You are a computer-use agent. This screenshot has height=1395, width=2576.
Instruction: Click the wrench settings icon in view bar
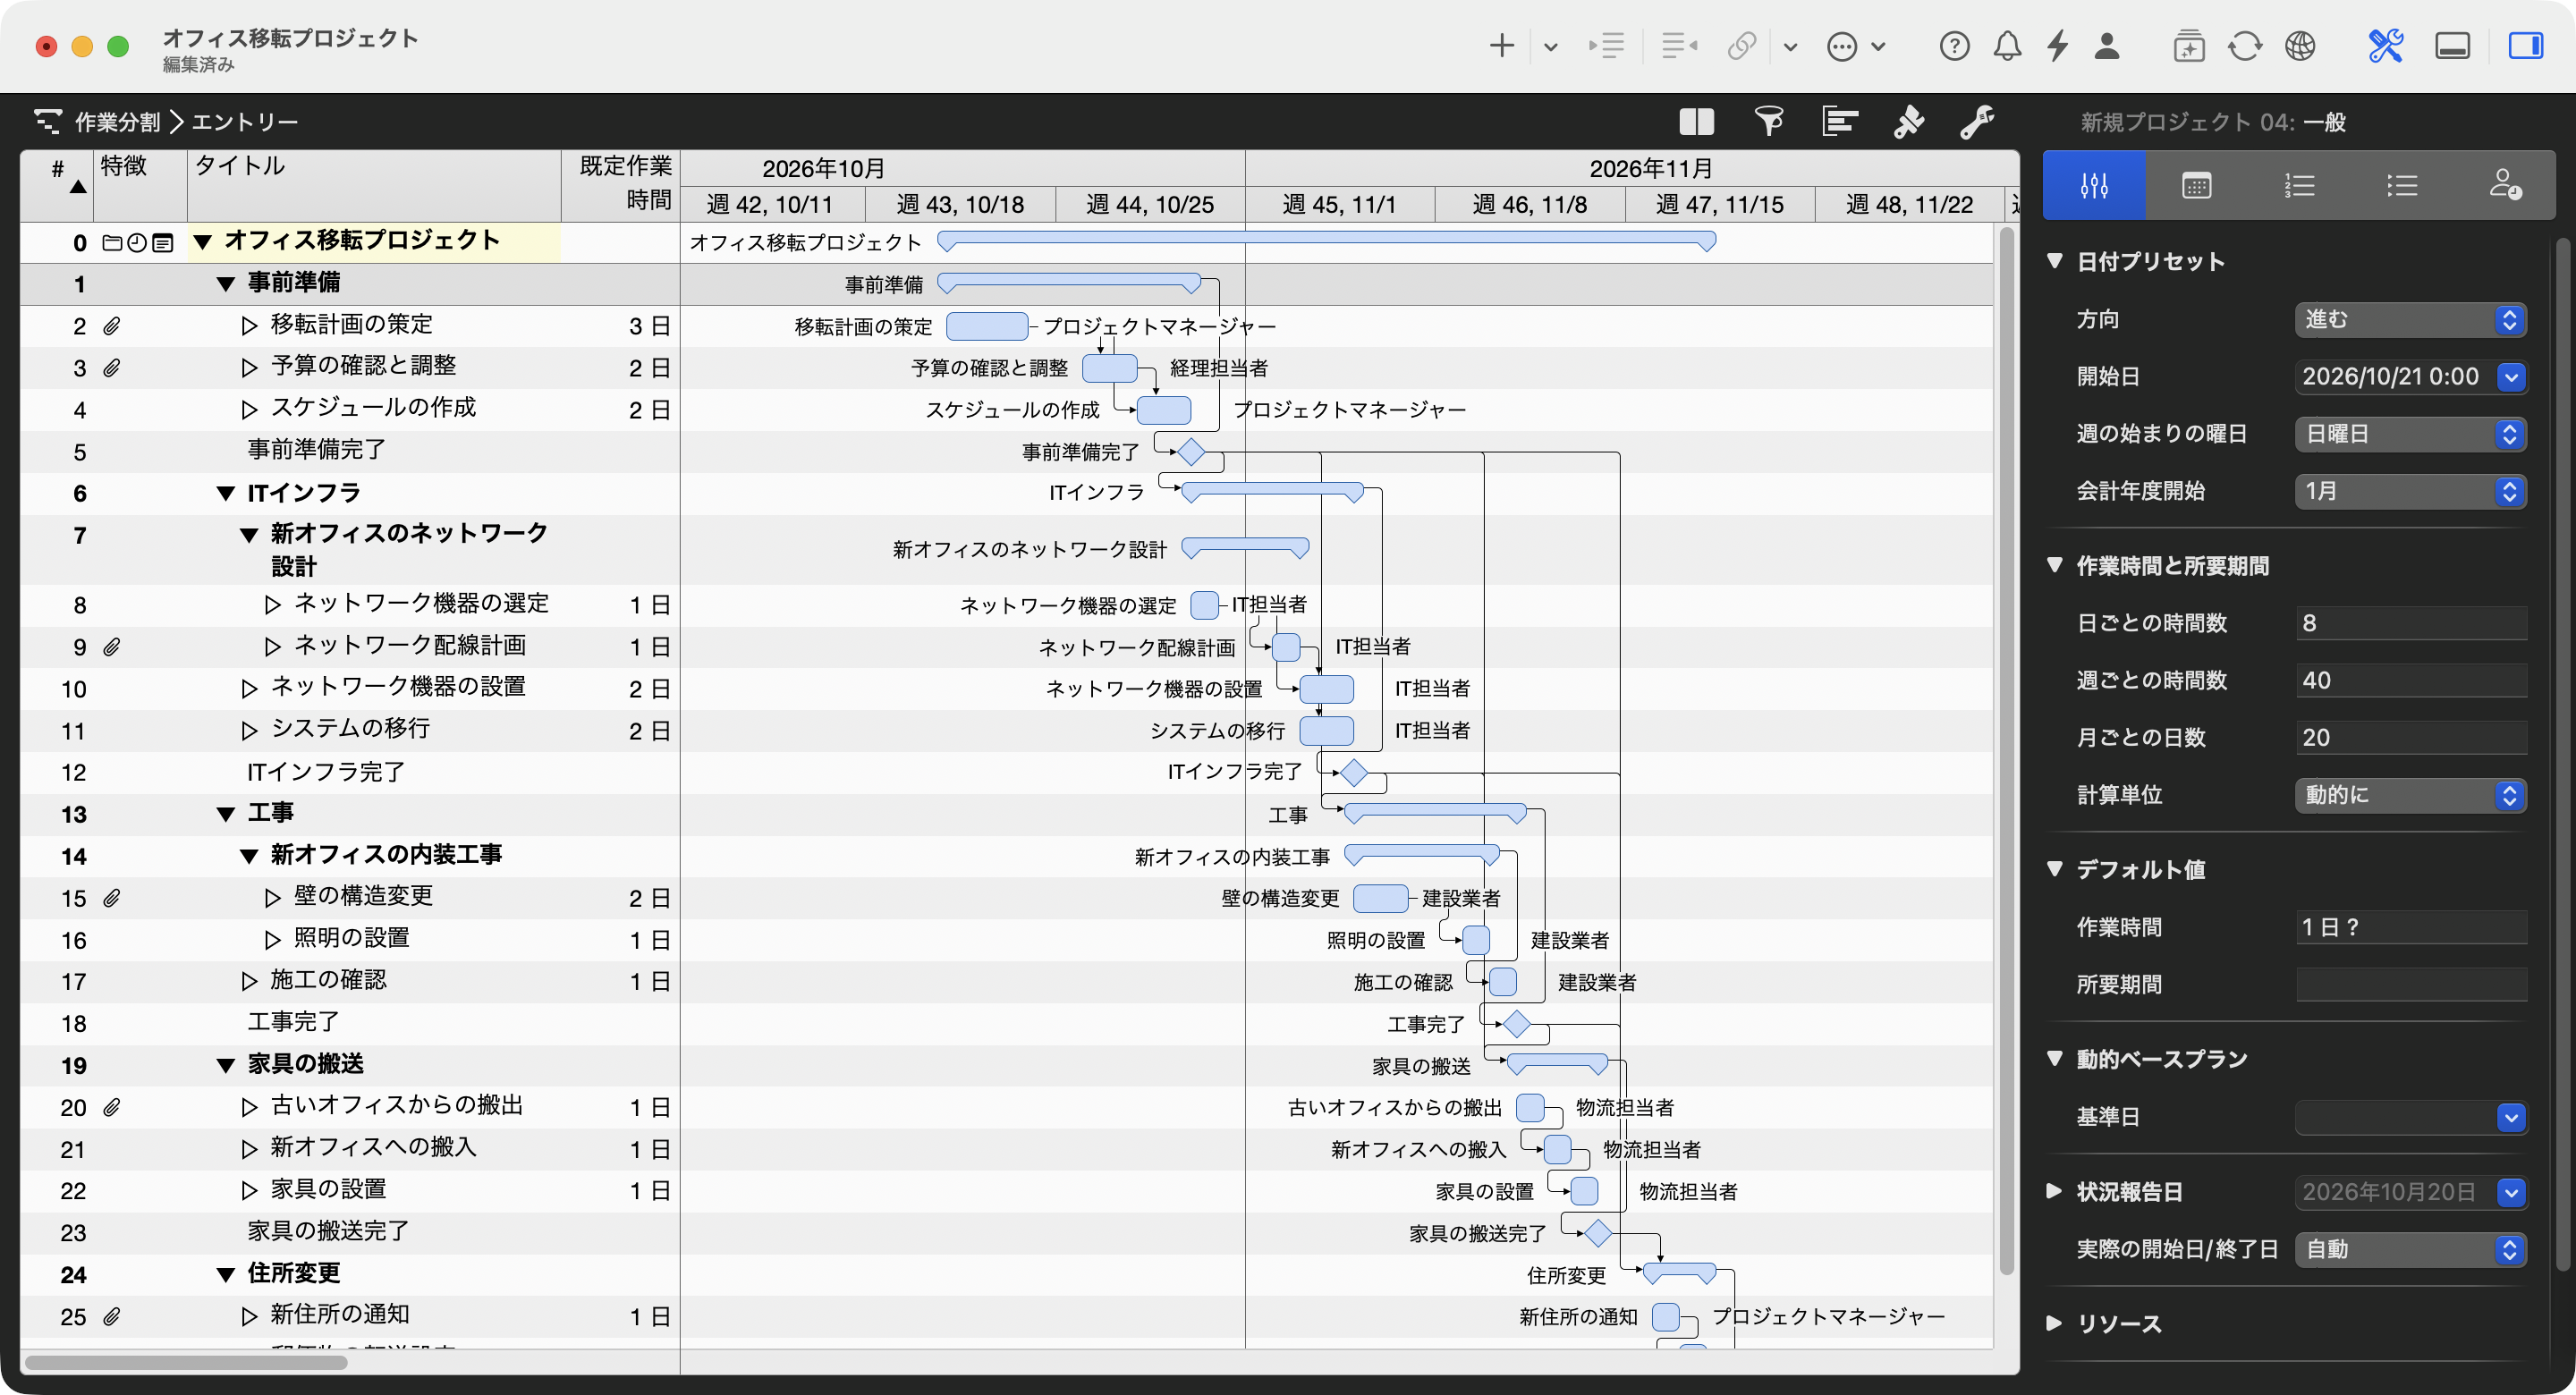tap(1977, 122)
